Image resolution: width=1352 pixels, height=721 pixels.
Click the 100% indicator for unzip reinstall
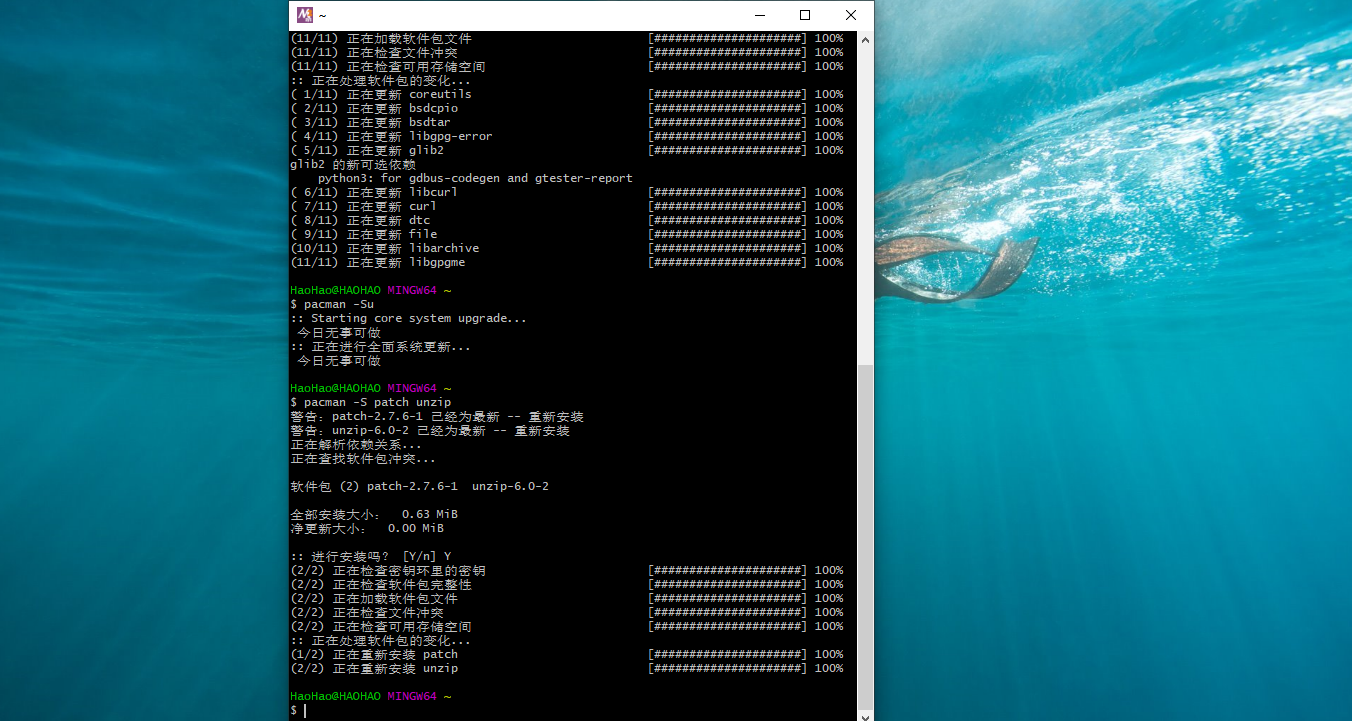point(828,668)
